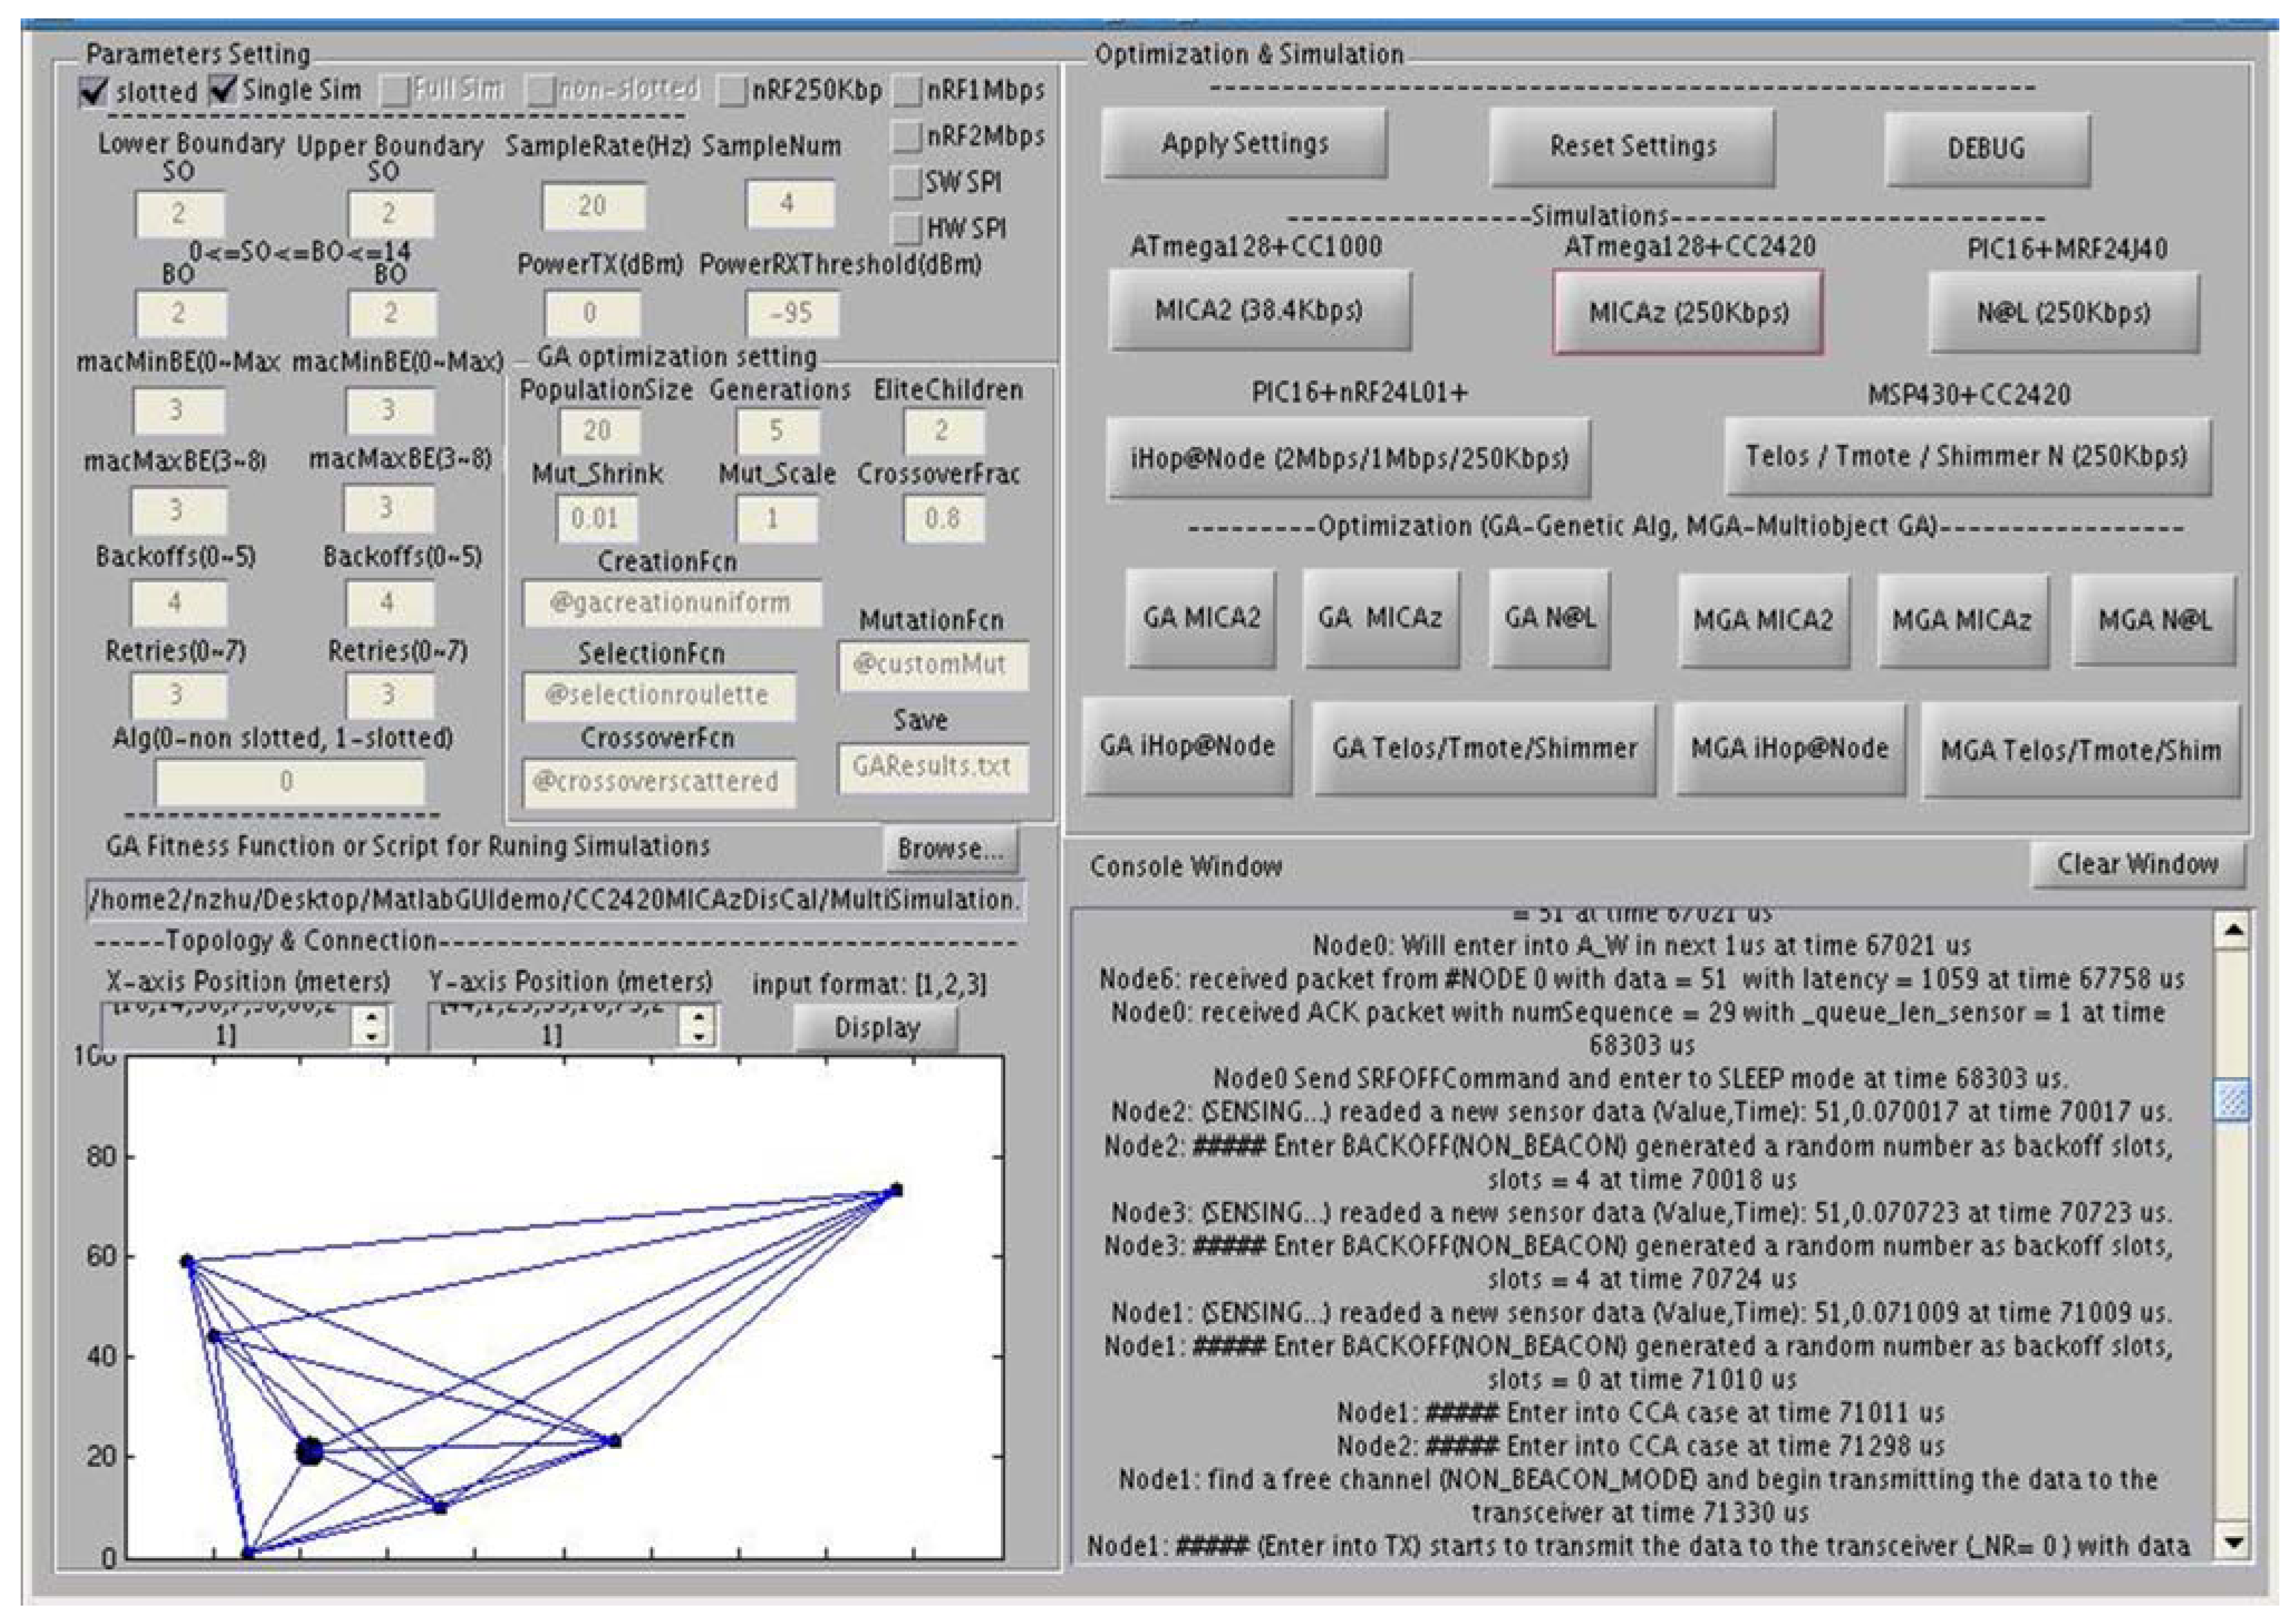Enable the nRF2Mbps checkbox
2286x1624 pixels.
(907, 136)
